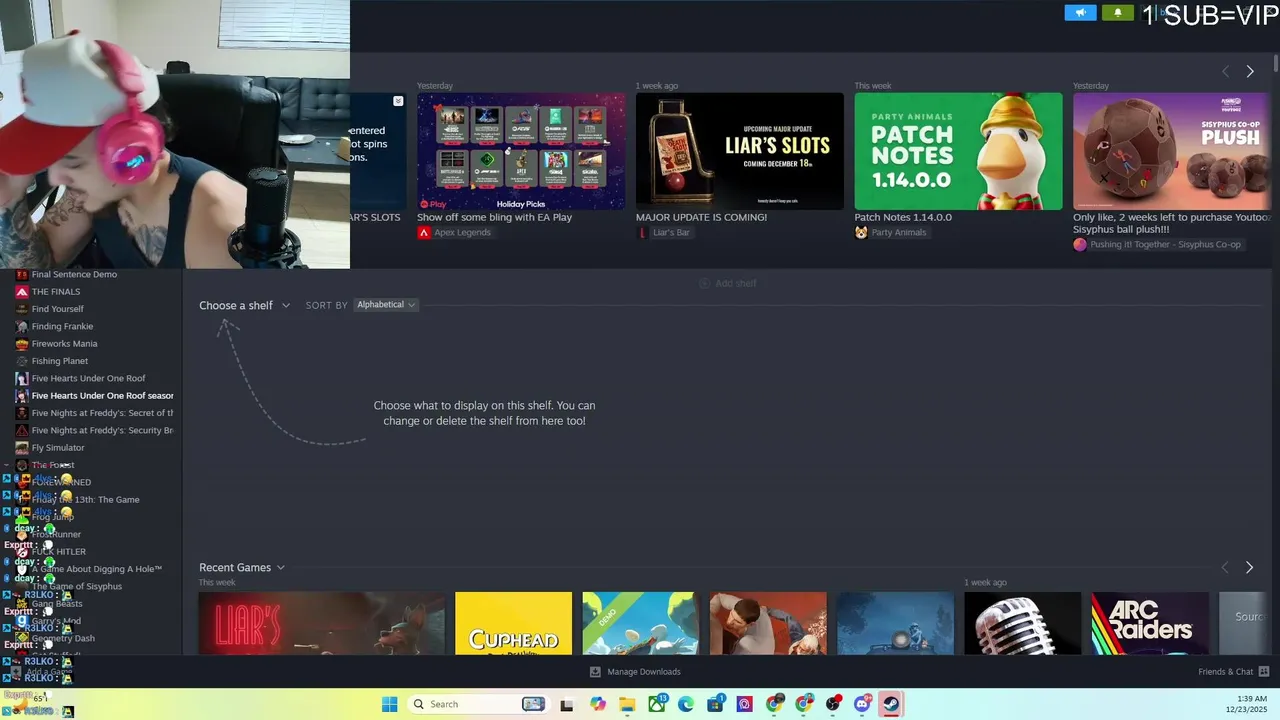Open the Liar's Slots major update thumbnail
This screenshot has height=720, width=1280.
point(740,151)
